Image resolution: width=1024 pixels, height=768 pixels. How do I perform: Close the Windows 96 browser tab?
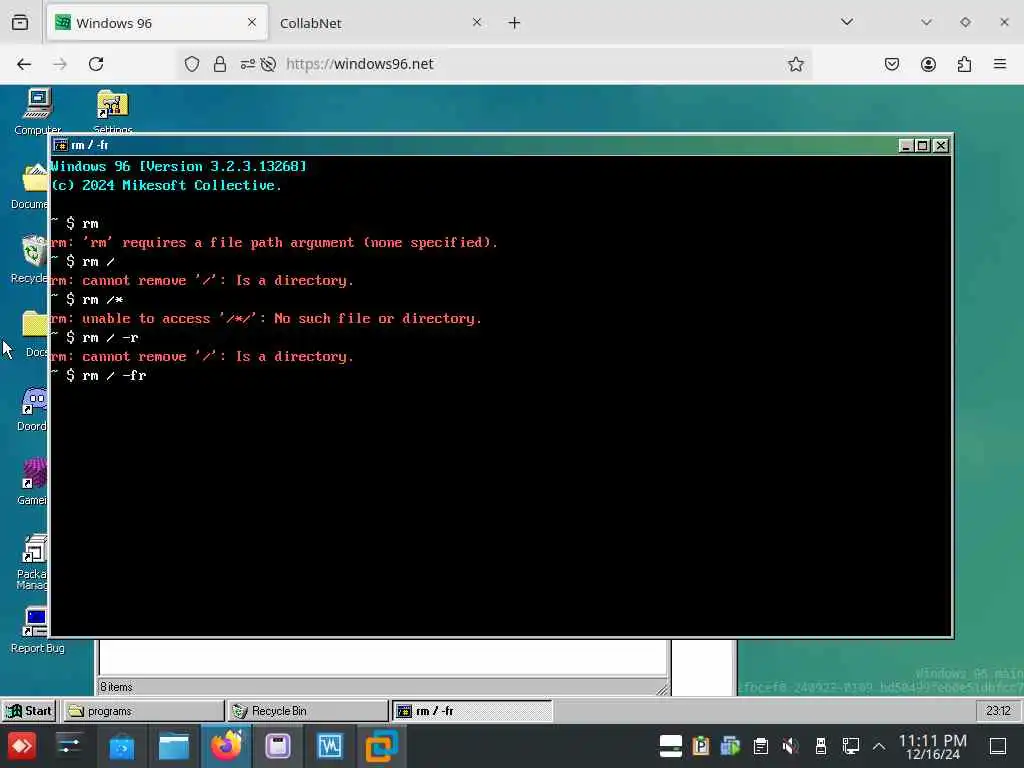pos(252,23)
